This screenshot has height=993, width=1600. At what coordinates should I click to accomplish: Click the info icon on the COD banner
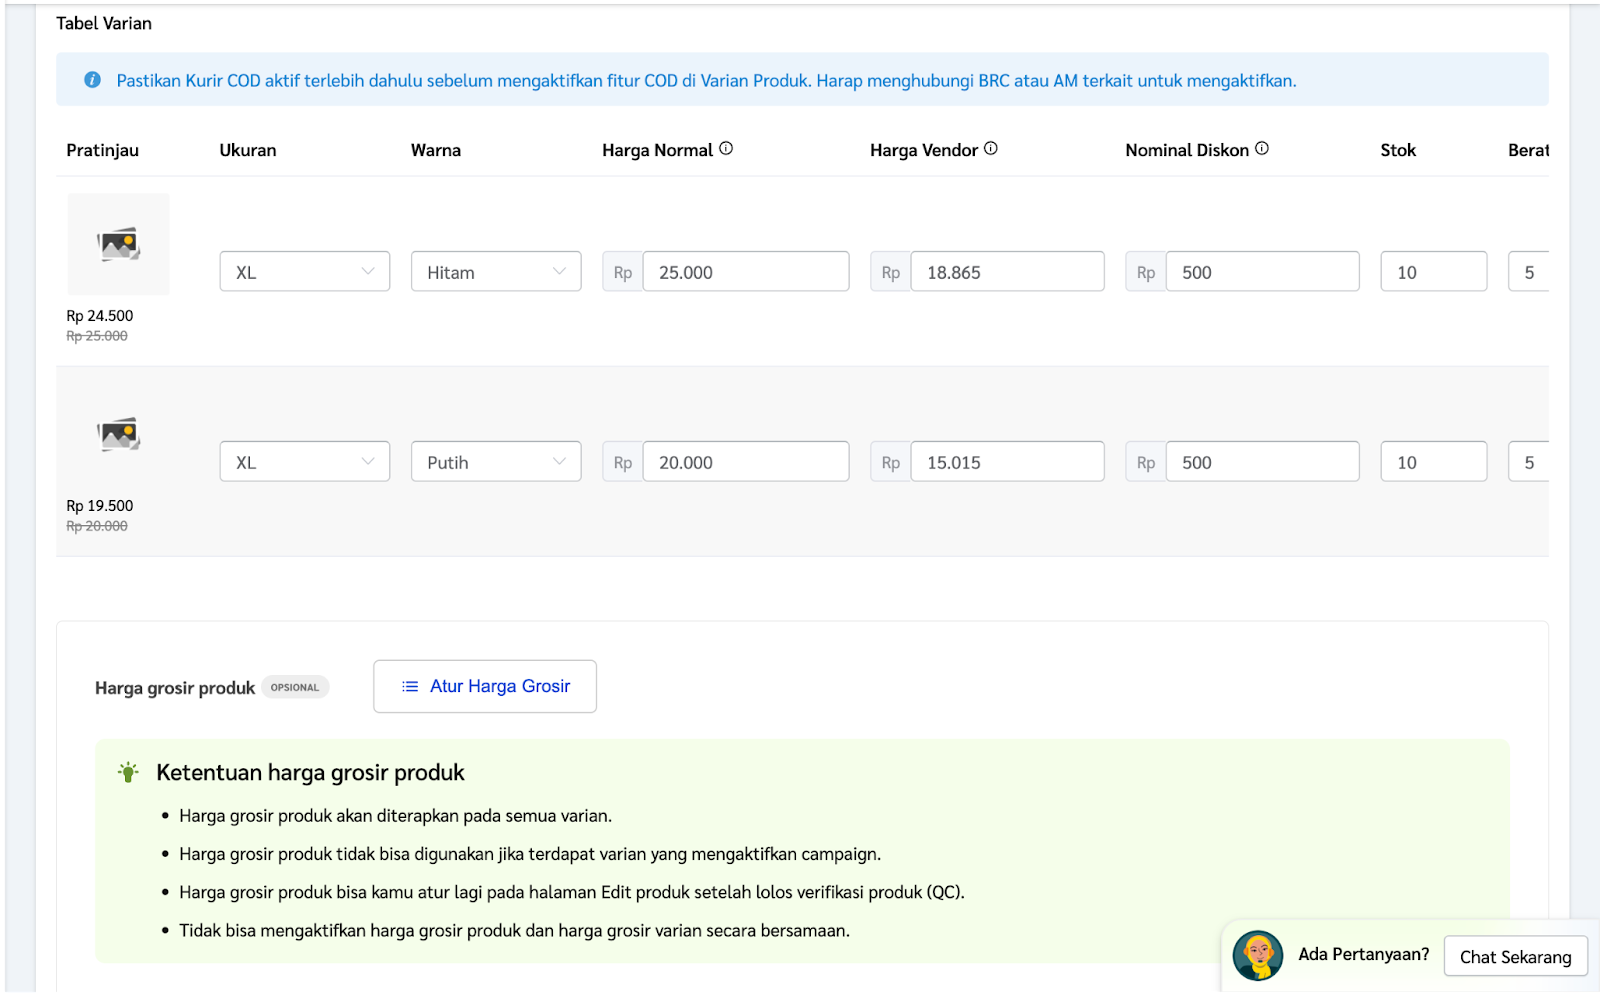[93, 80]
